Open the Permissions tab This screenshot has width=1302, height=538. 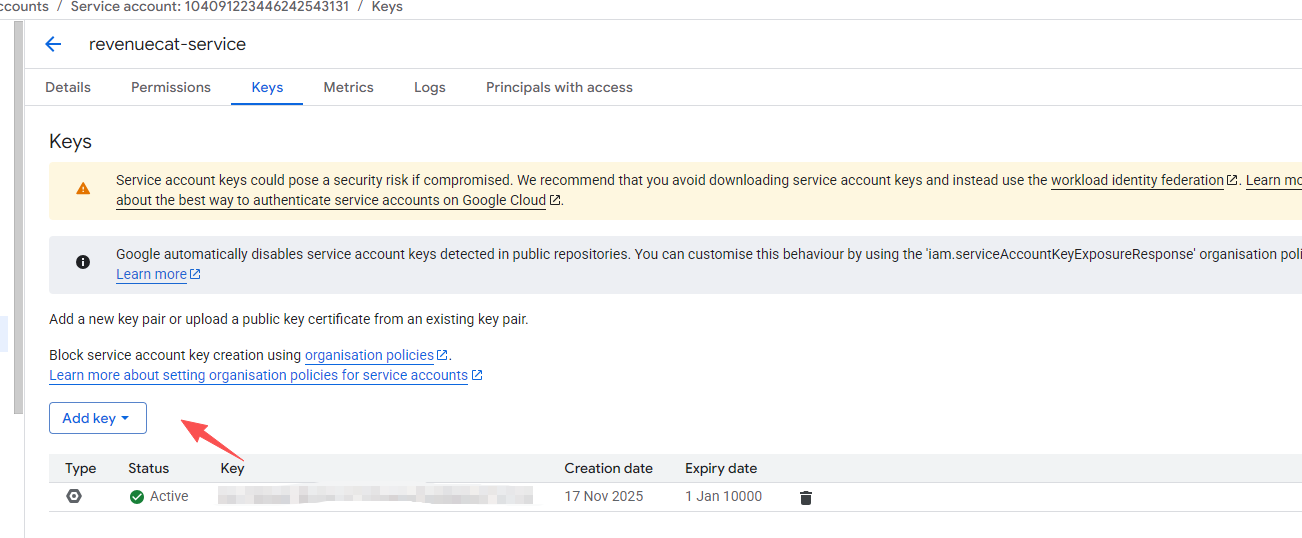pyautogui.click(x=171, y=87)
